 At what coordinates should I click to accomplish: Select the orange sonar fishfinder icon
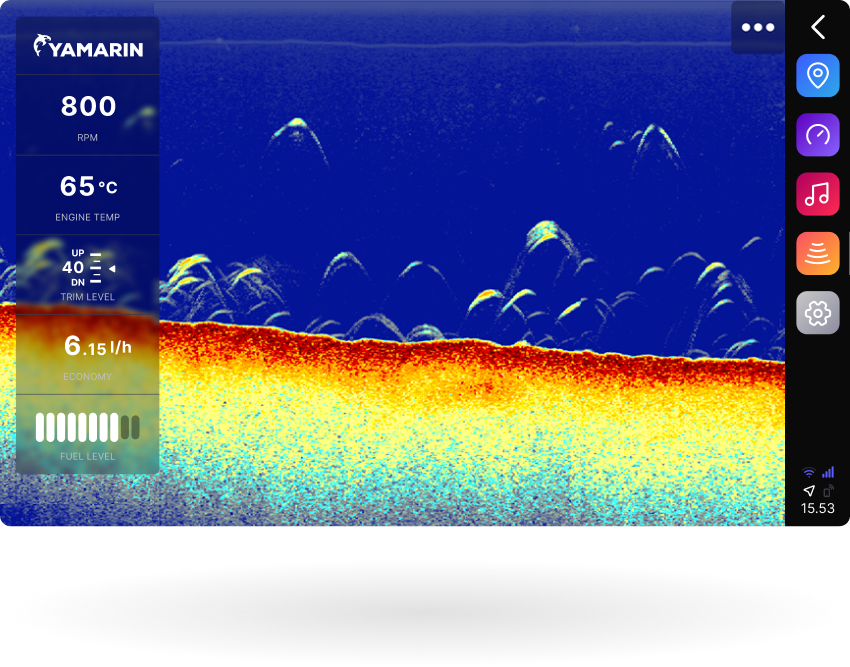(x=817, y=253)
